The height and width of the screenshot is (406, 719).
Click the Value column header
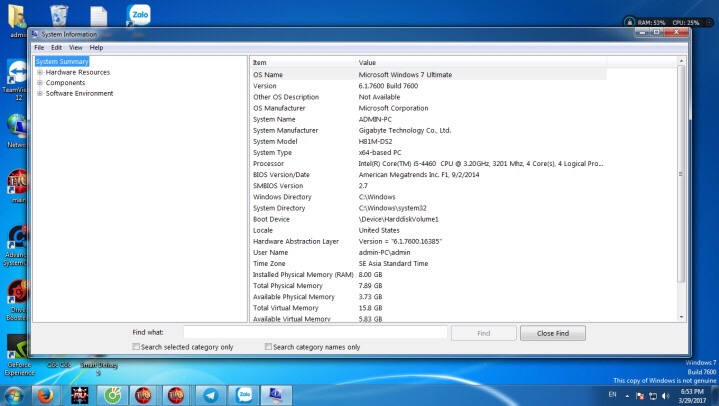pos(481,62)
